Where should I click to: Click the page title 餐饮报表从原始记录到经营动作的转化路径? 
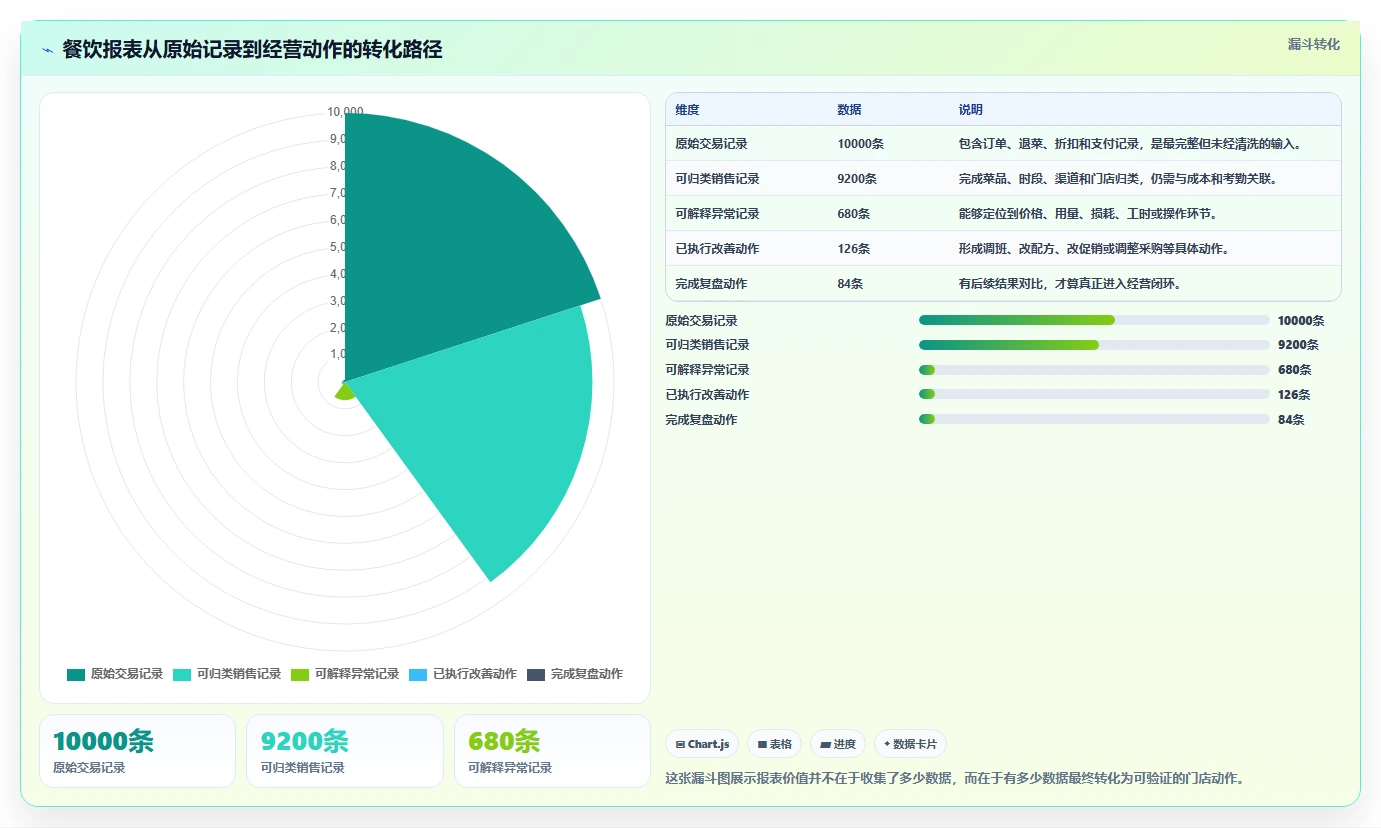coord(252,50)
